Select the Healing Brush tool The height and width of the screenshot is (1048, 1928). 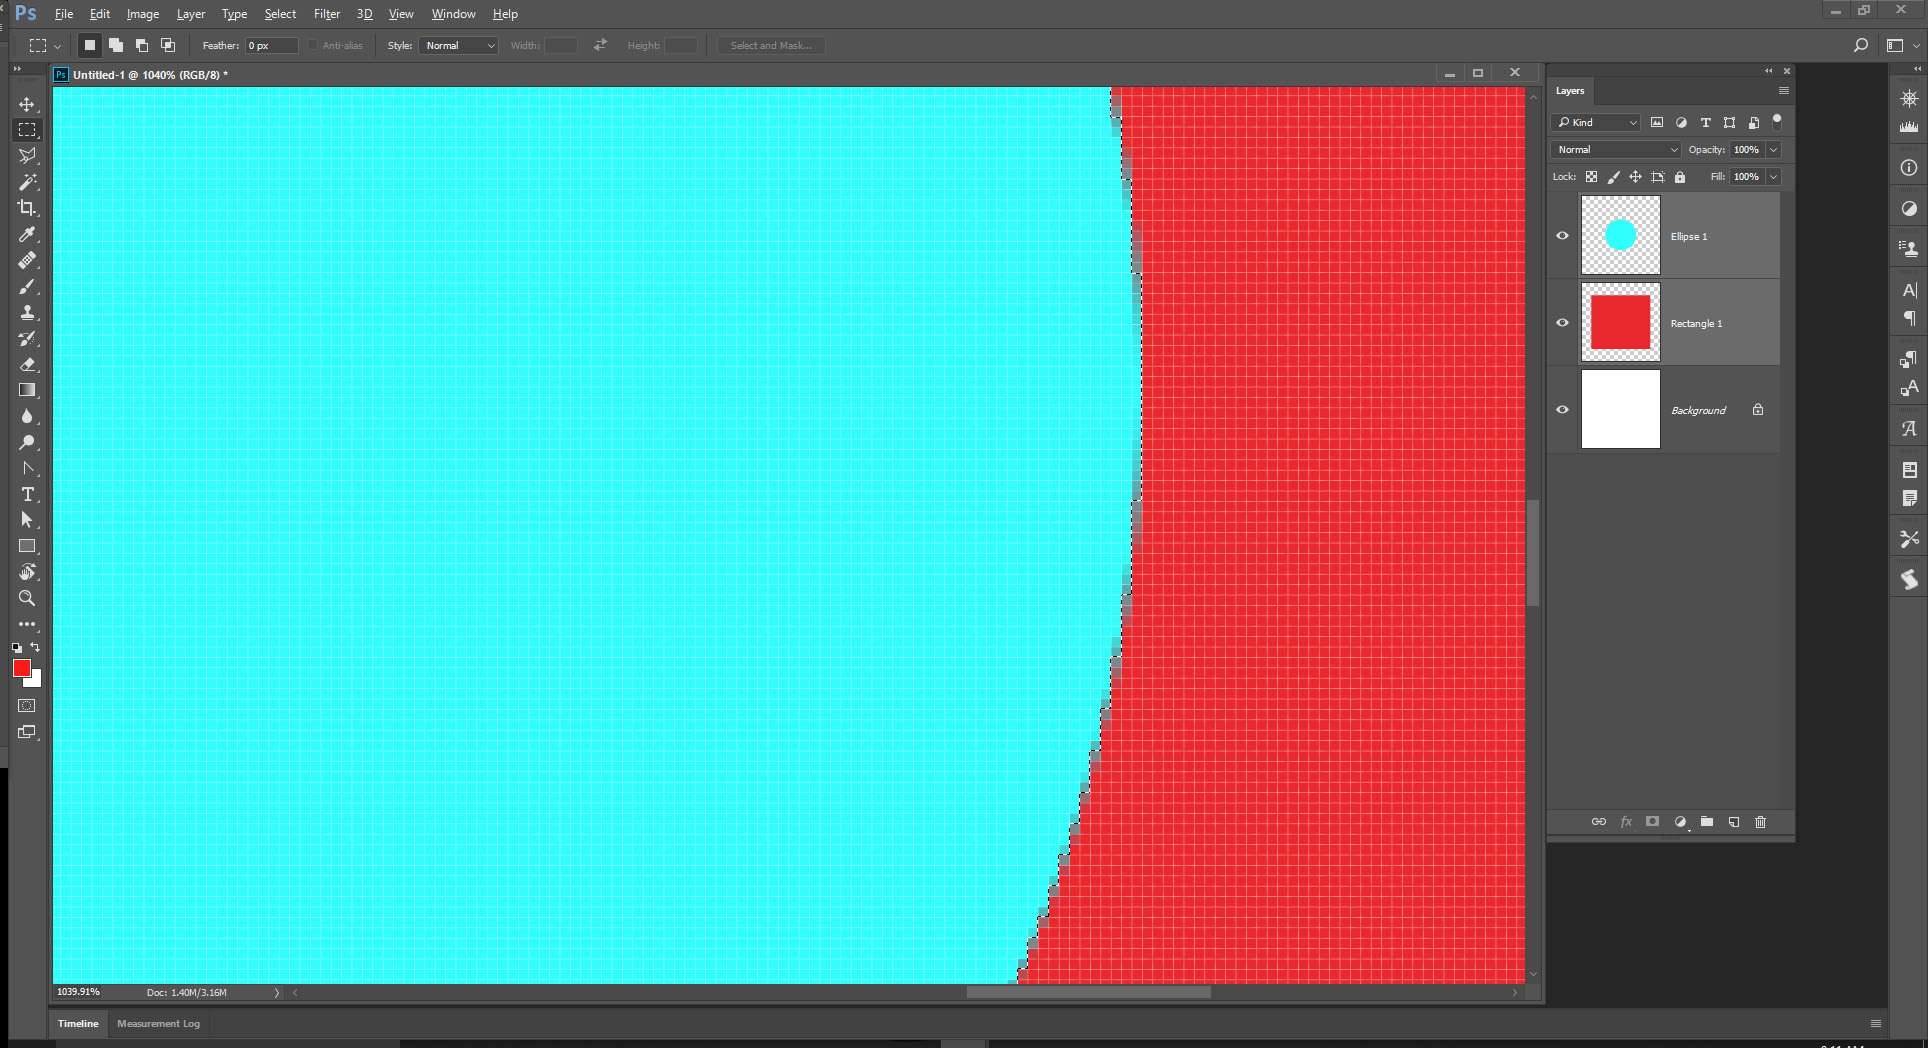[x=27, y=260]
